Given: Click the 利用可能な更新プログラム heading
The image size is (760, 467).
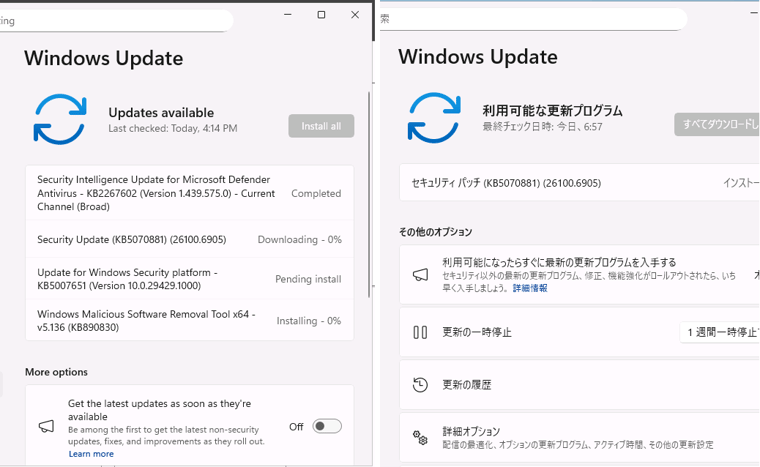Looking at the screenshot, I should [552, 111].
